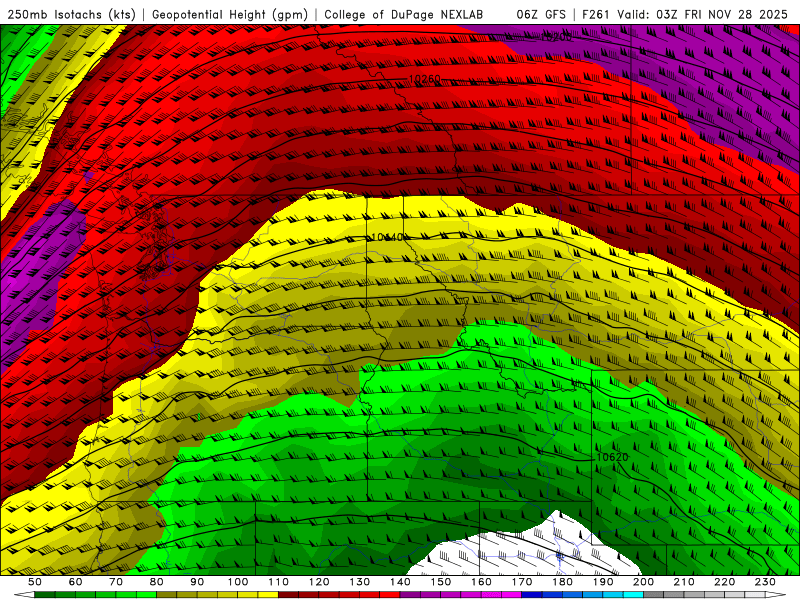
Task: Click the darkest green swatch below 50
Action: click(44, 595)
